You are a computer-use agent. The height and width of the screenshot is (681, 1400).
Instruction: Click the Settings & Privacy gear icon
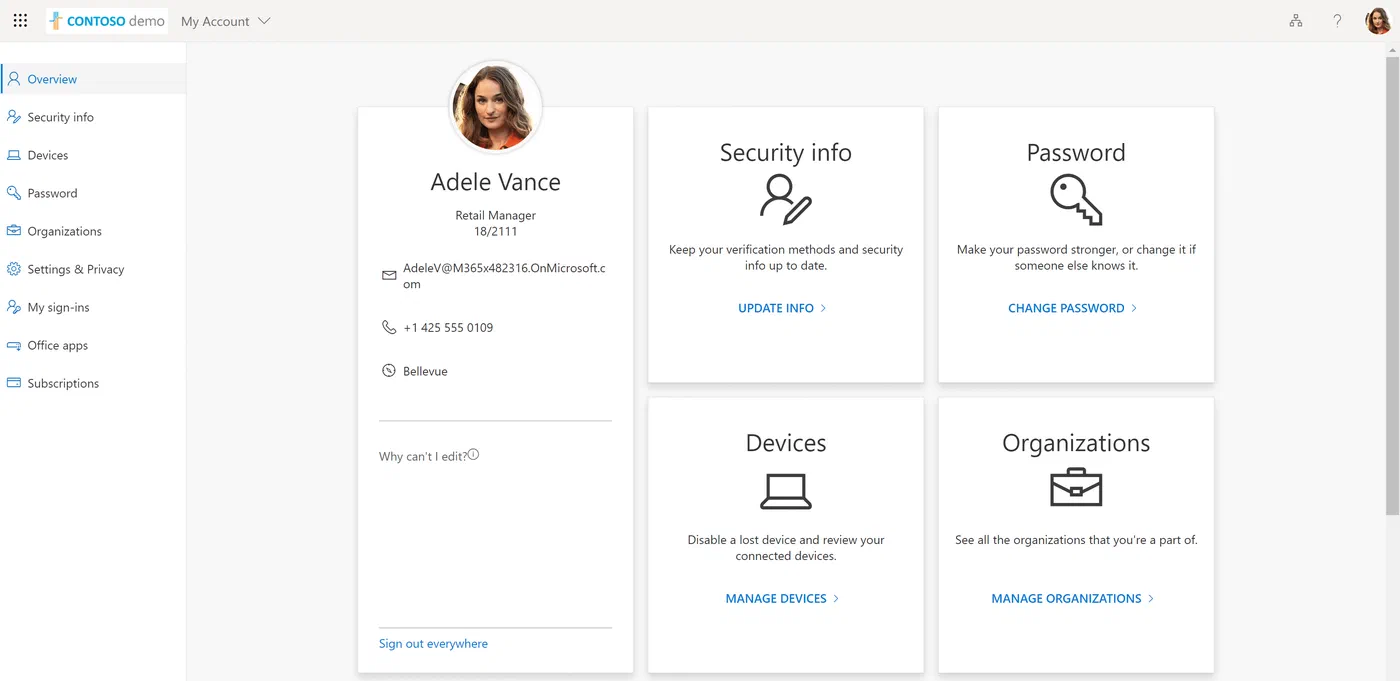click(14, 269)
